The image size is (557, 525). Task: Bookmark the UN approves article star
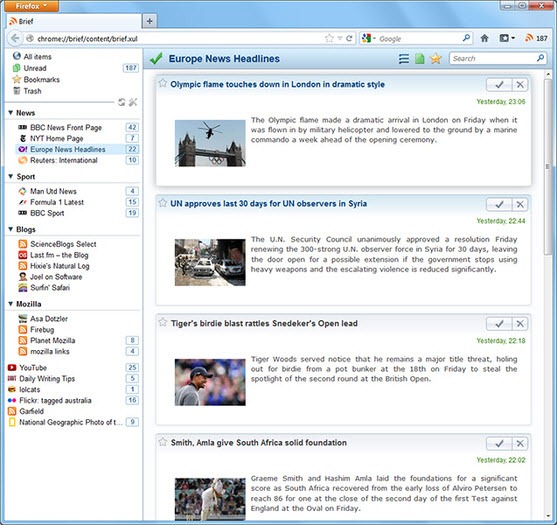[x=163, y=203]
